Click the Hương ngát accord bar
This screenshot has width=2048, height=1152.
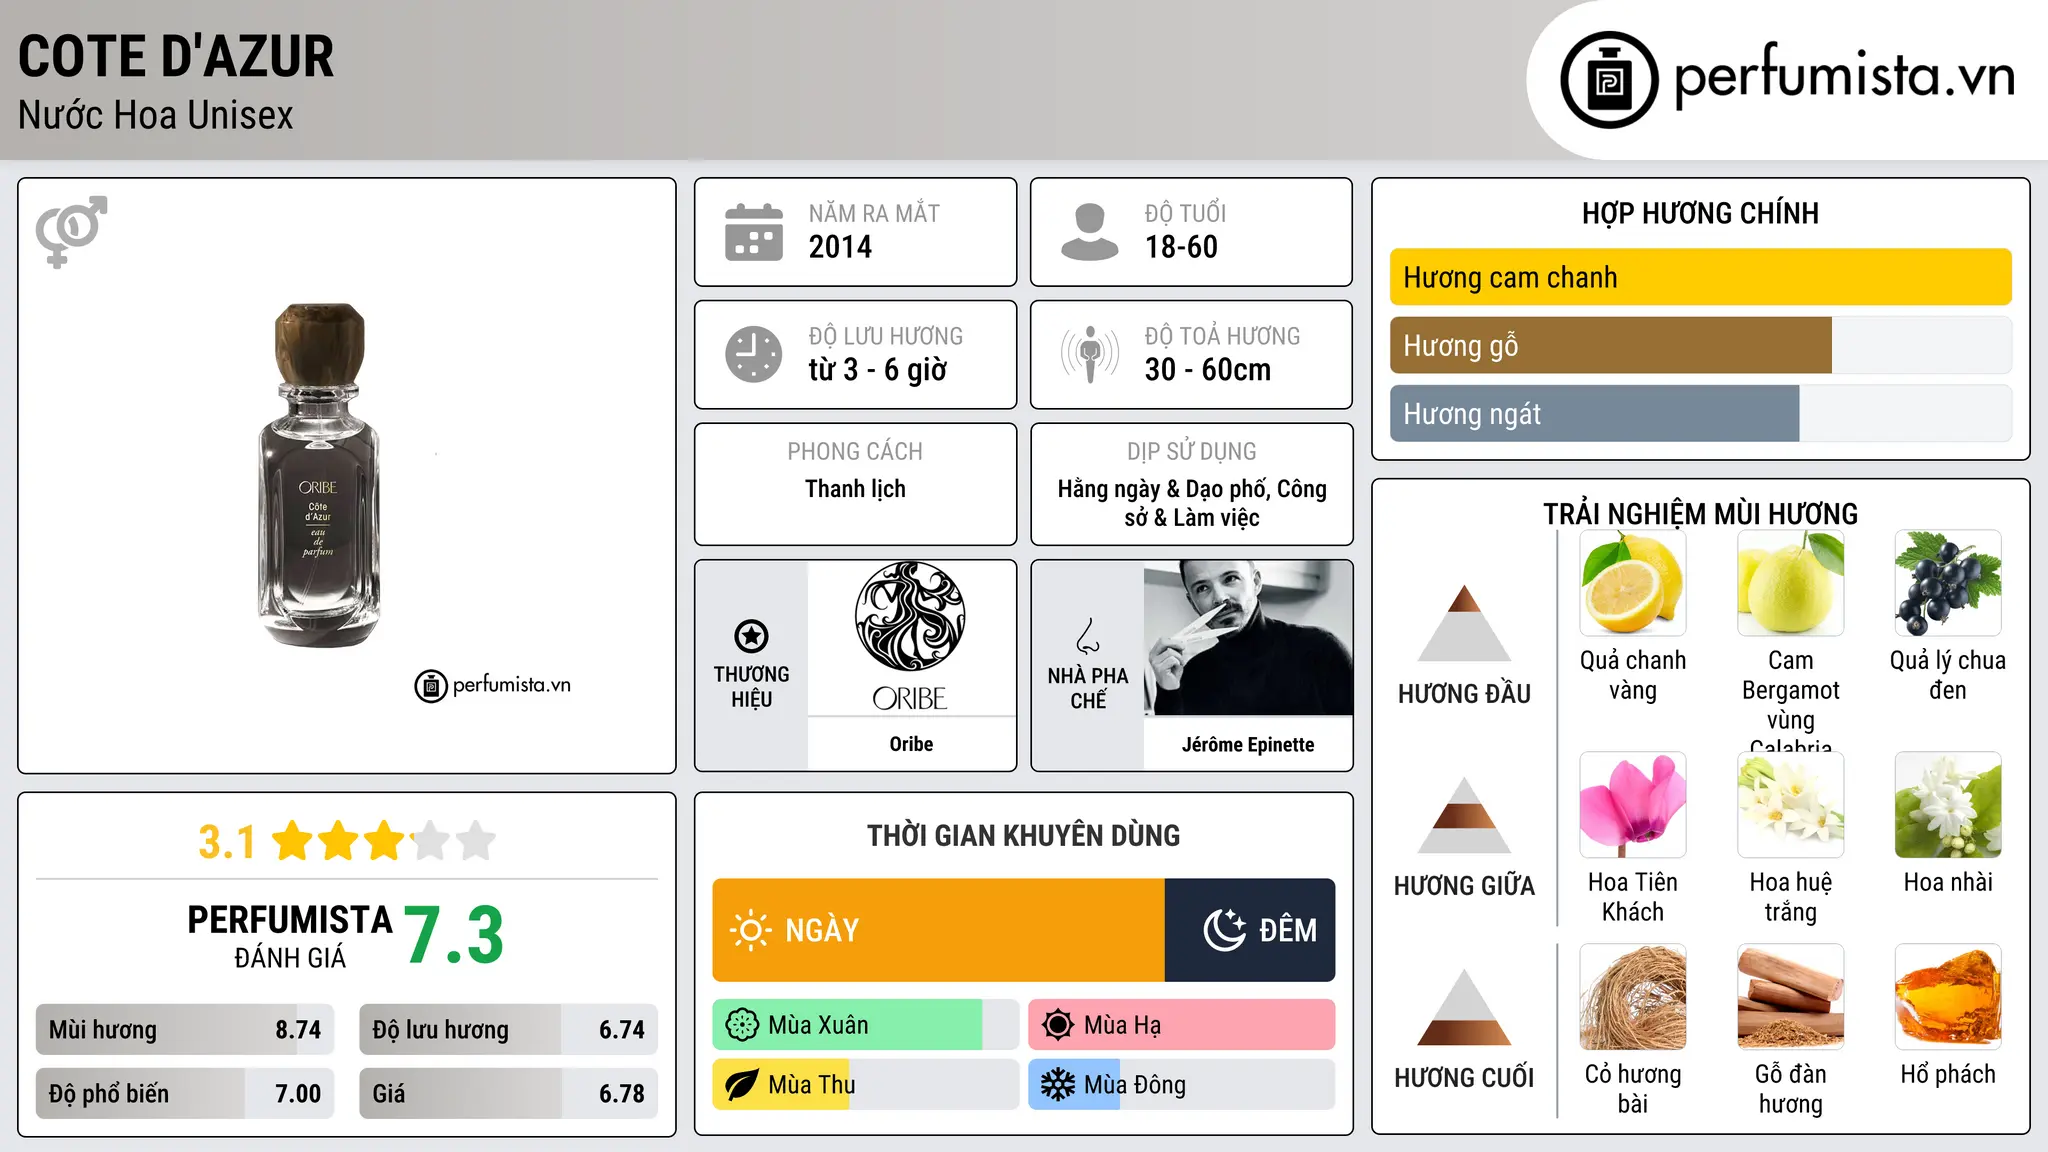pyautogui.click(x=1700, y=413)
